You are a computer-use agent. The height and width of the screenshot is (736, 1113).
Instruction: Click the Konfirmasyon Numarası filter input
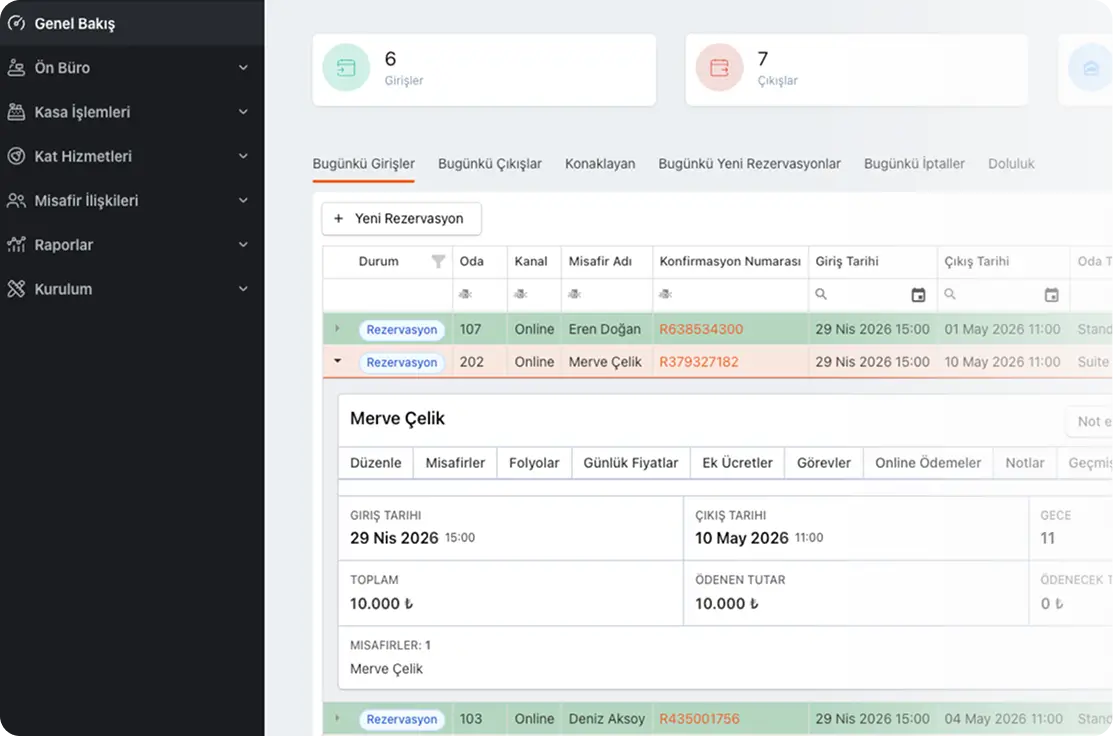(730, 295)
